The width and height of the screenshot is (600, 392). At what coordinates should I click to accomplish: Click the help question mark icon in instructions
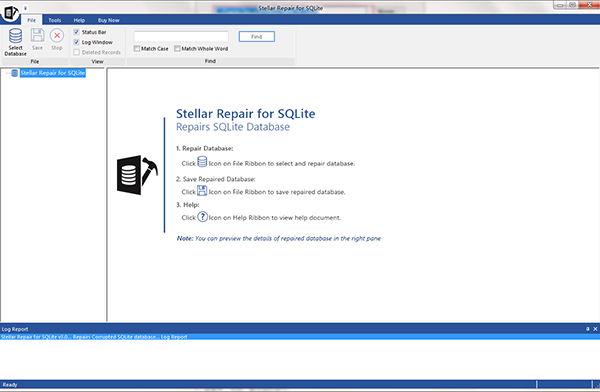(x=202, y=217)
